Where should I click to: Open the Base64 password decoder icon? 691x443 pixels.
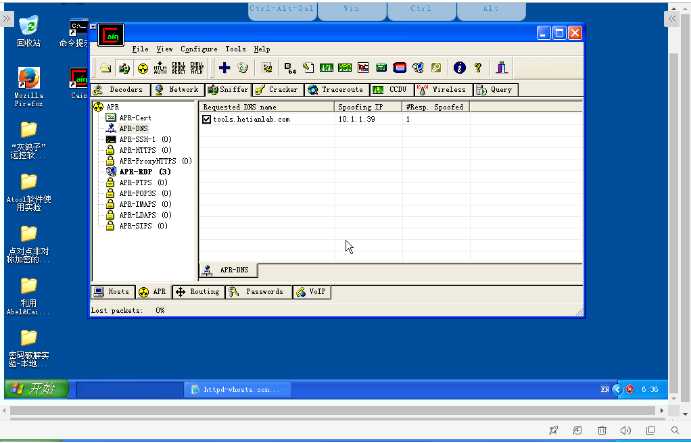click(x=290, y=68)
